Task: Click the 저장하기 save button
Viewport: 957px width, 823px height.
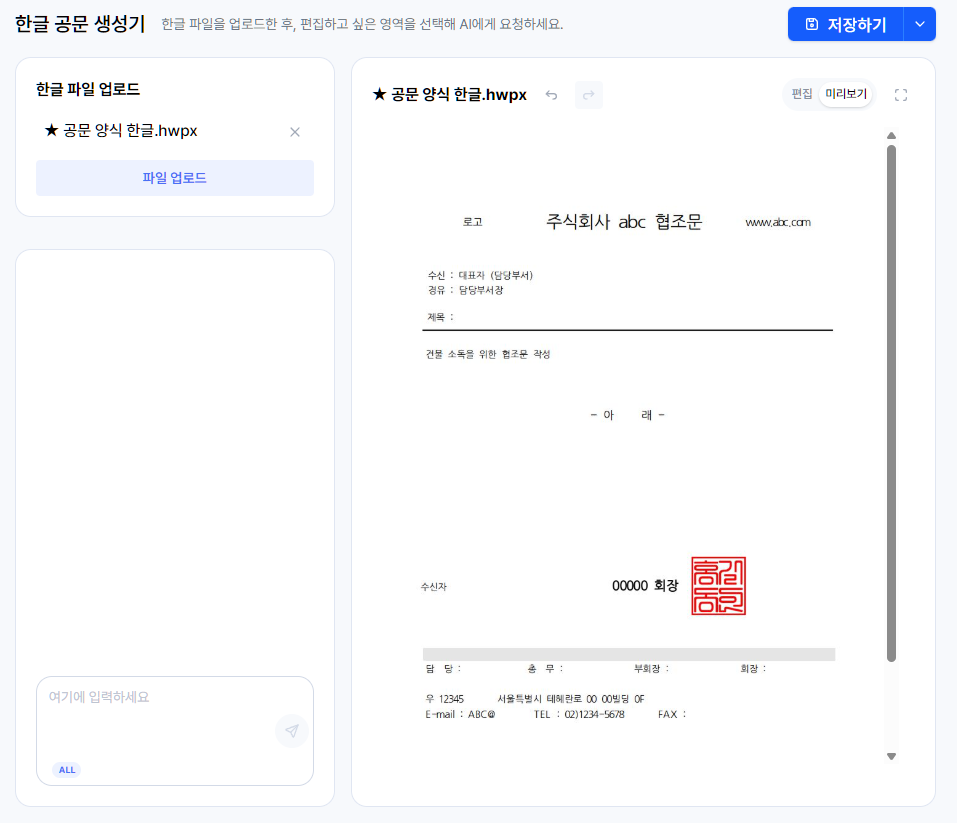Action: click(845, 25)
